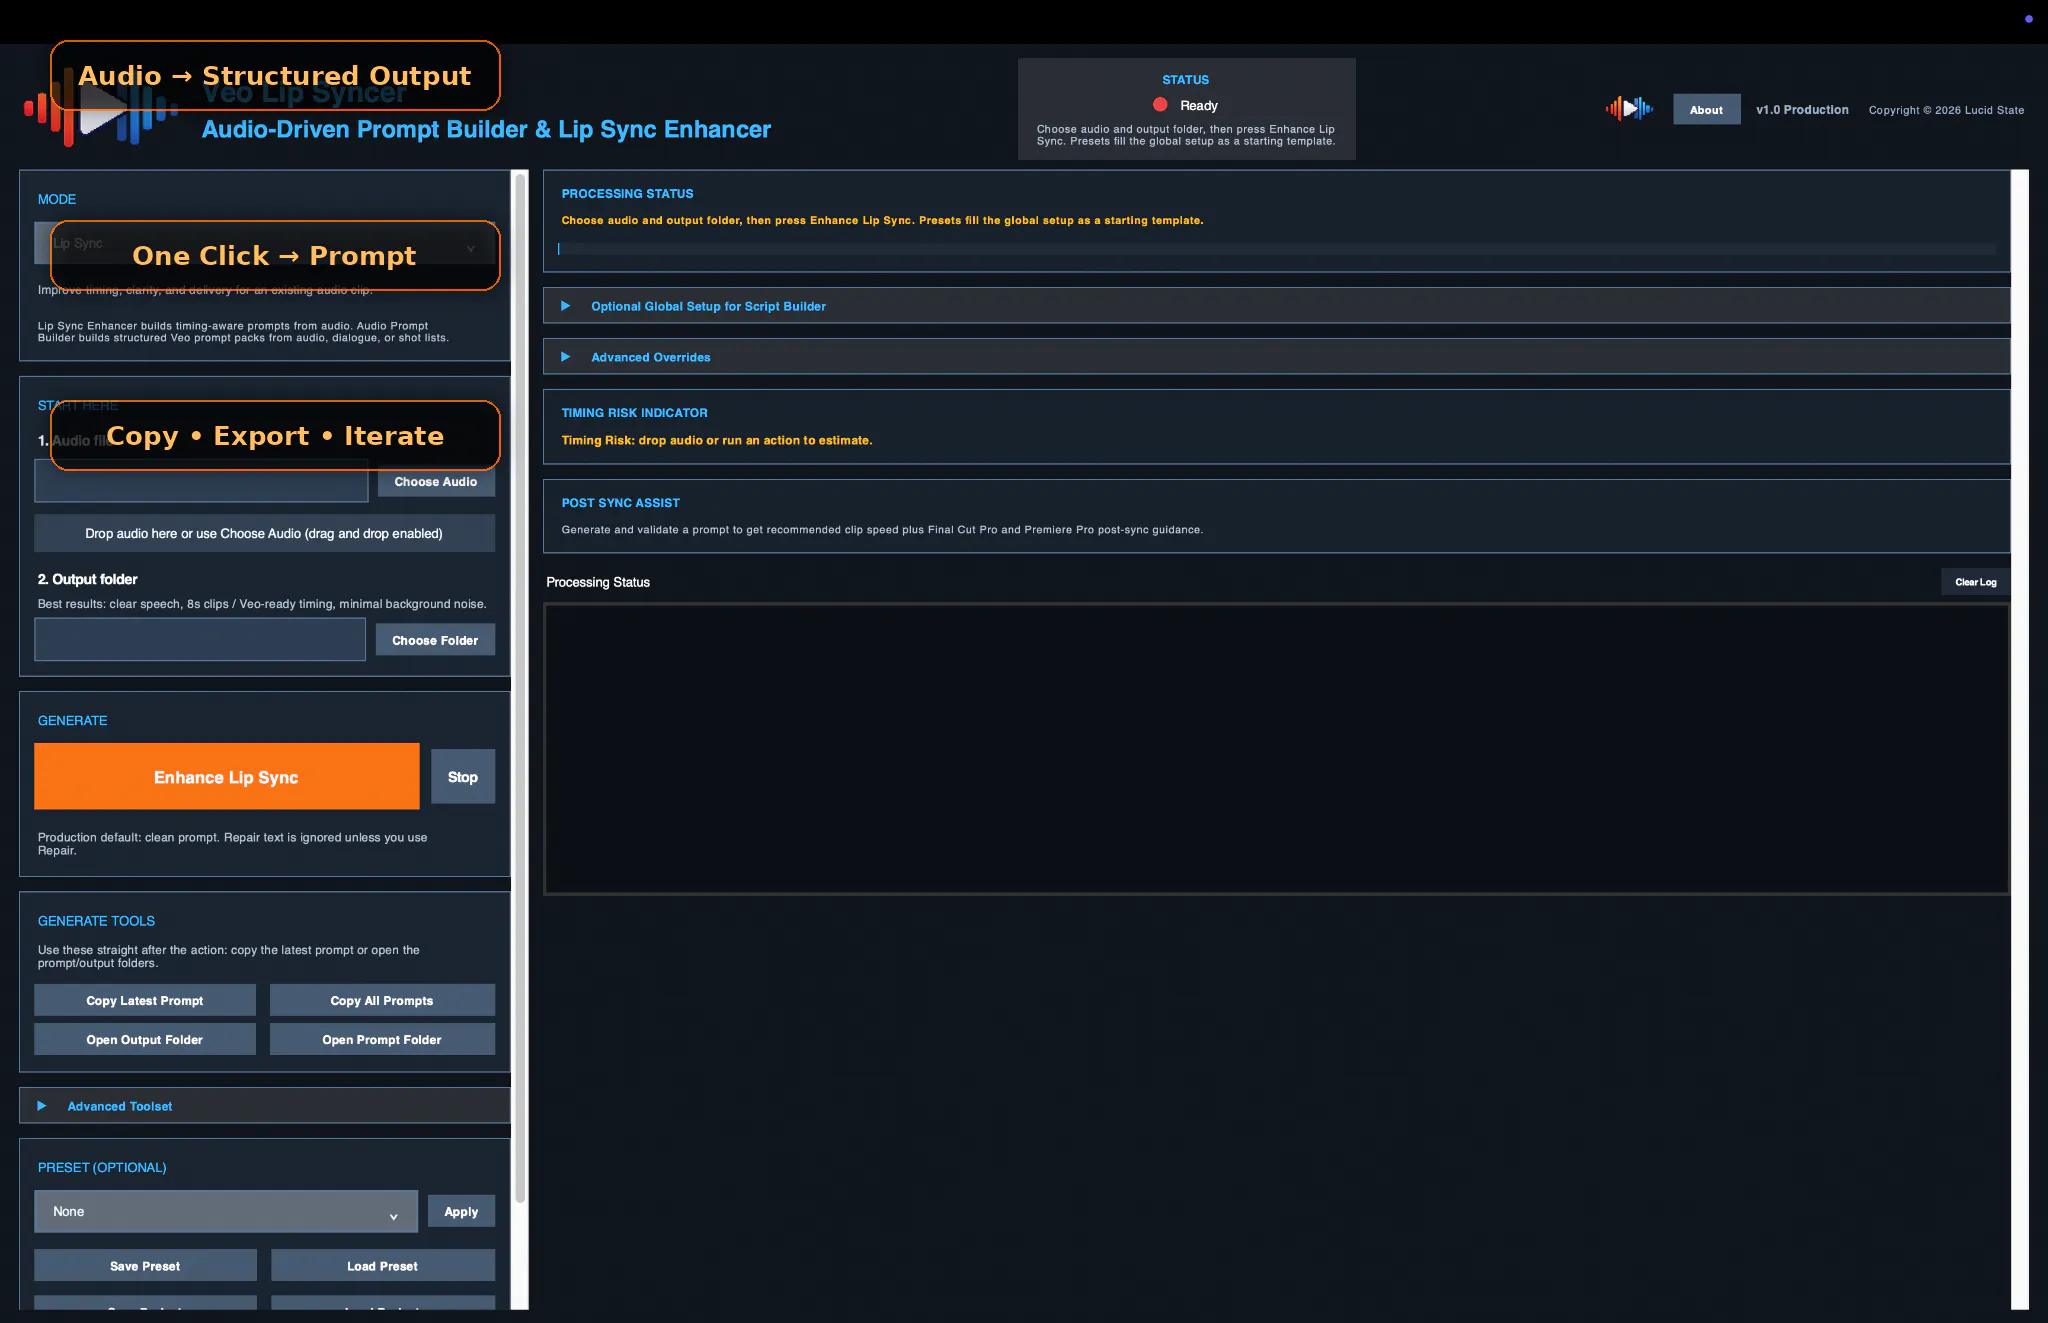Click the PRESET (OPTIONAL) heading
This screenshot has width=2048, height=1323.
click(x=102, y=1167)
